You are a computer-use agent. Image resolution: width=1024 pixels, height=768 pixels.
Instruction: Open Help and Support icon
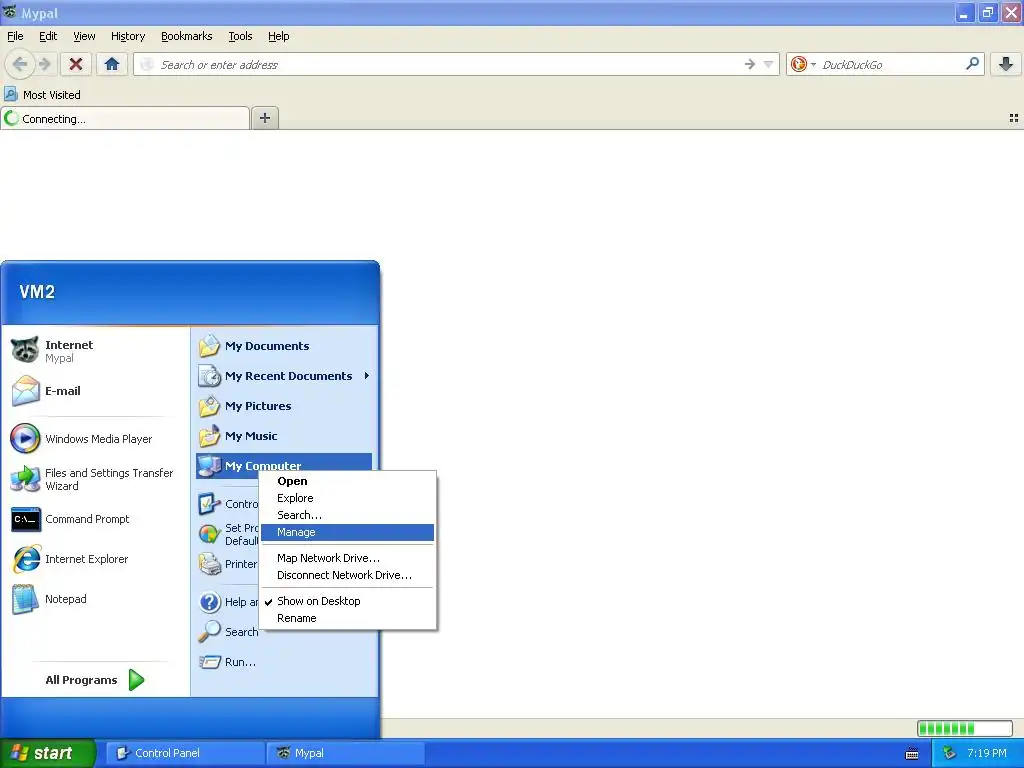point(210,601)
